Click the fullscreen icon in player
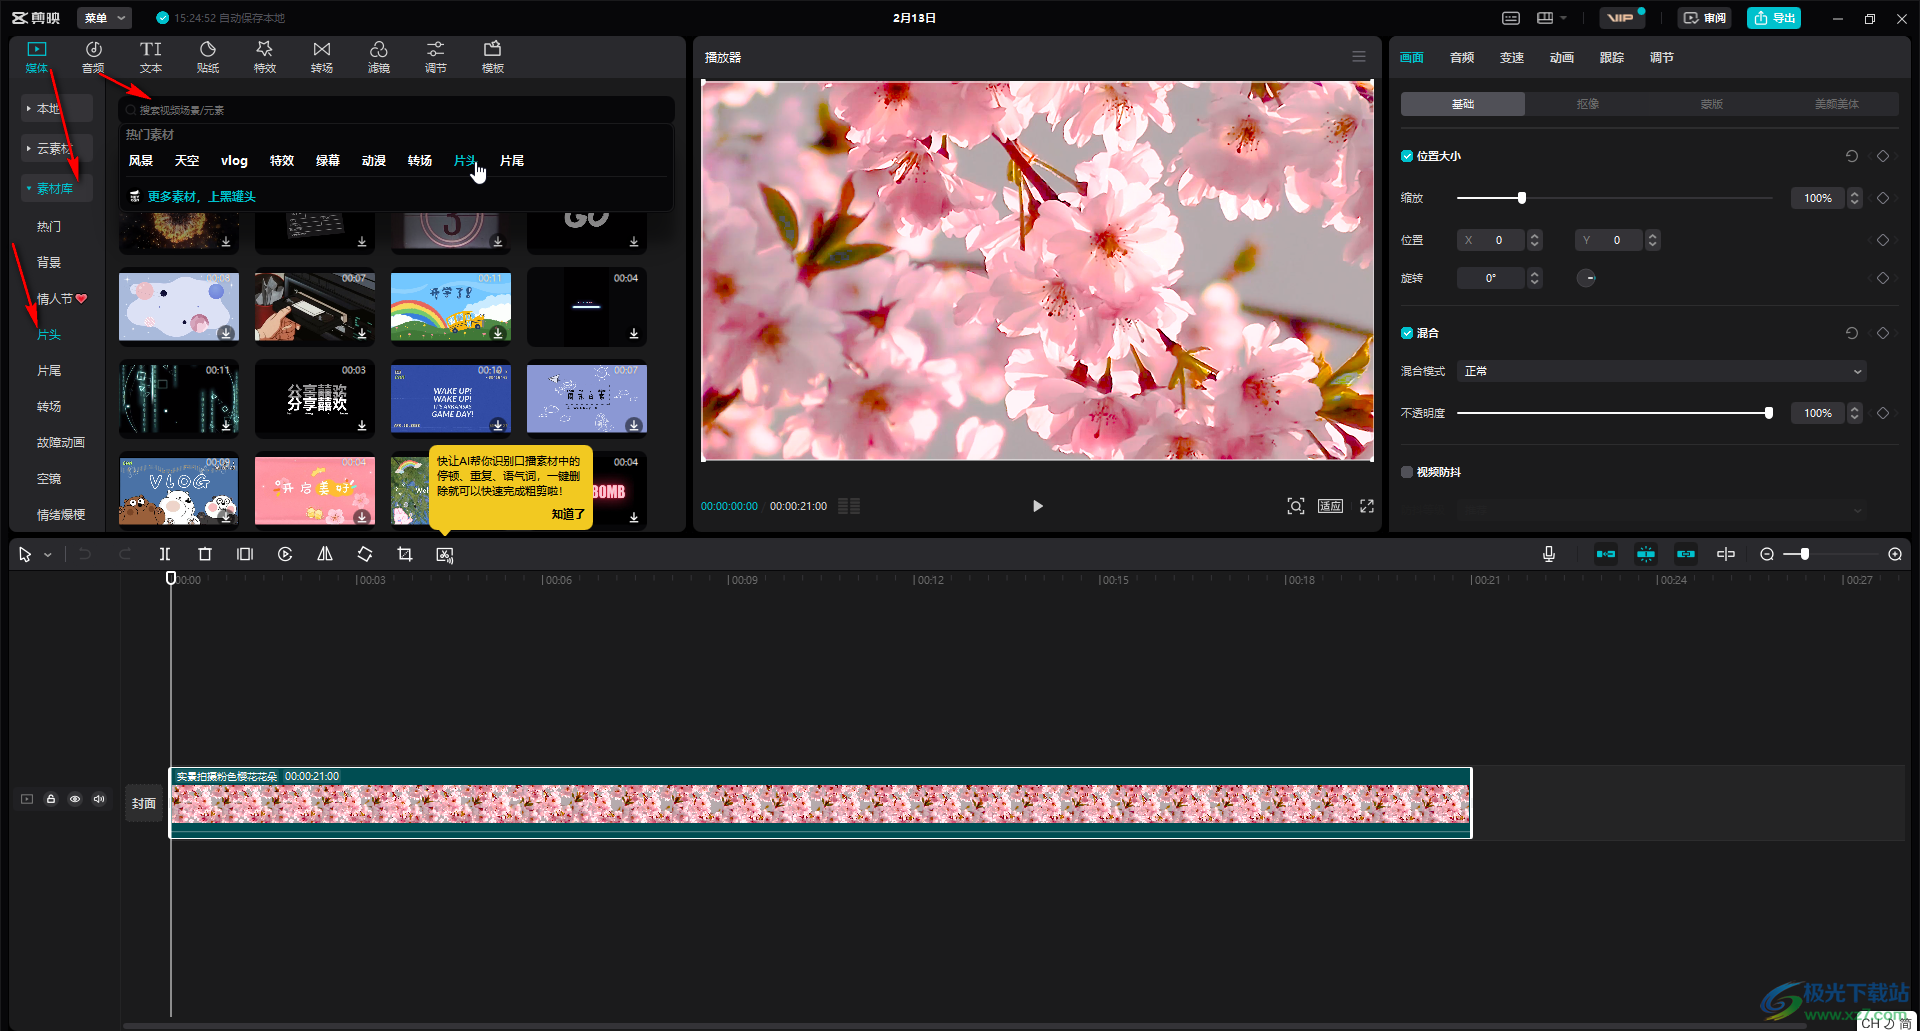The height and width of the screenshot is (1031, 1920). (1367, 506)
